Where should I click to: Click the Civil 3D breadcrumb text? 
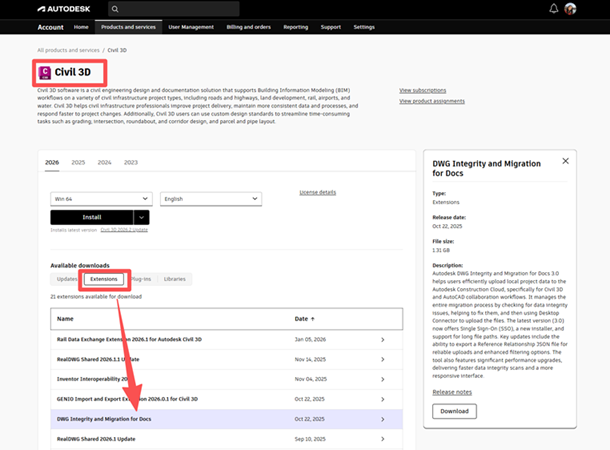(x=117, y=50)
